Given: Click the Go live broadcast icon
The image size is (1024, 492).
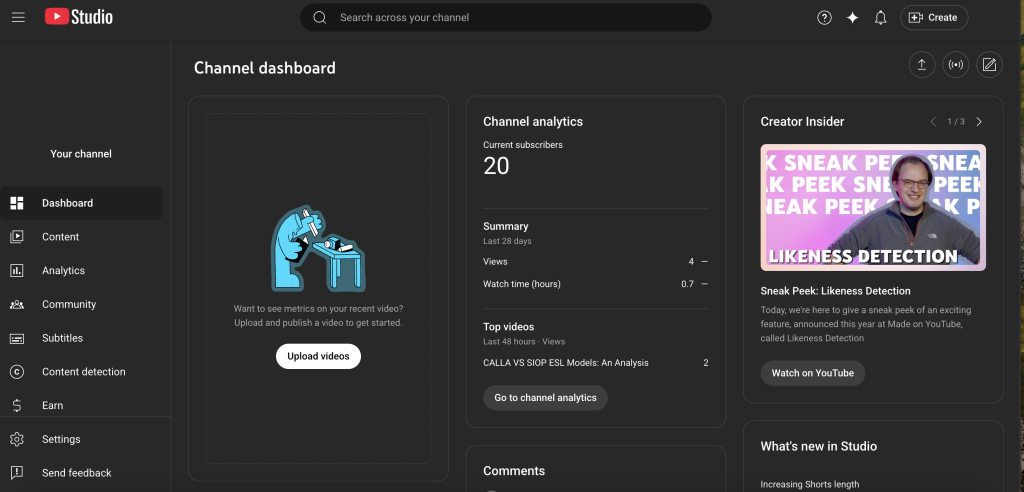Looking at the screenshot, I should (x=955, y=65).
